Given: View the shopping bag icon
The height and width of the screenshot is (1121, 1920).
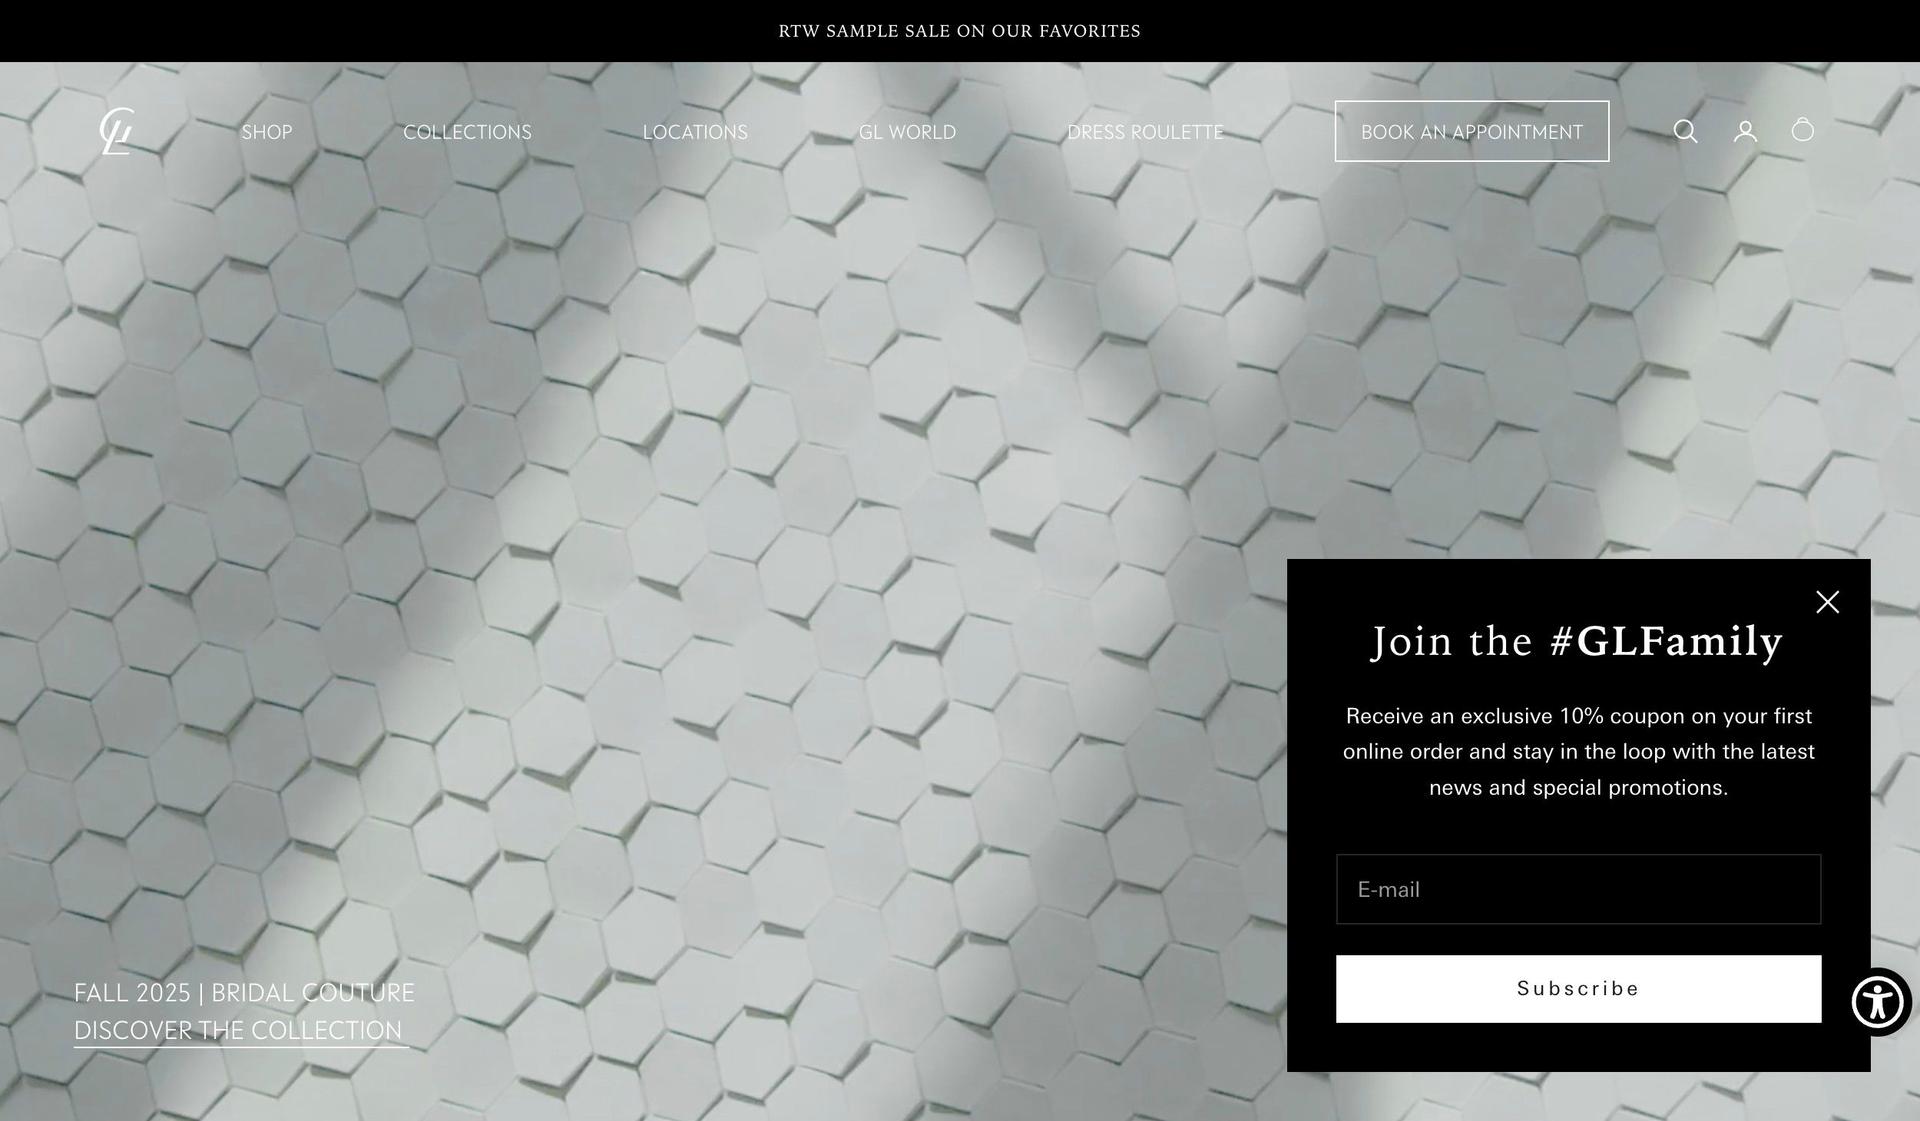Looking at the screenshot, I should (x=1803, y=130).
